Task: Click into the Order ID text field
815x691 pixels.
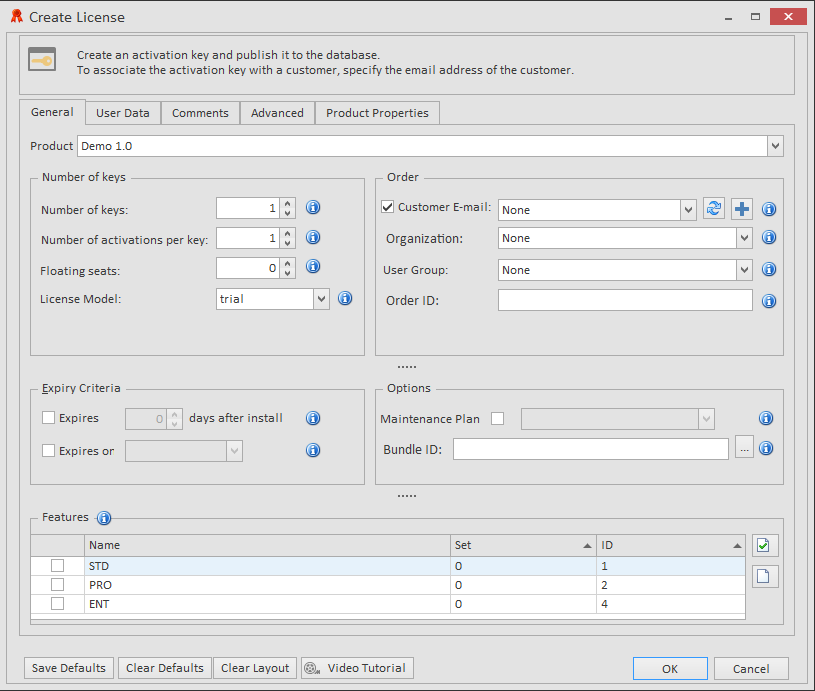Action: [x=625, y=301]
